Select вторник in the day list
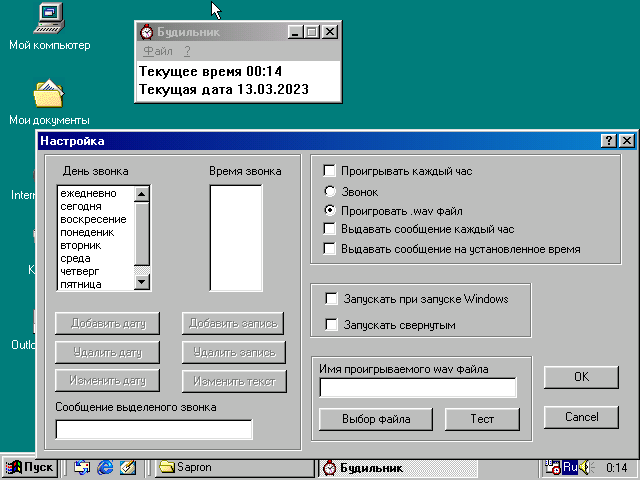The width and height of the screenshot is (640, 480). coord(96,245)
